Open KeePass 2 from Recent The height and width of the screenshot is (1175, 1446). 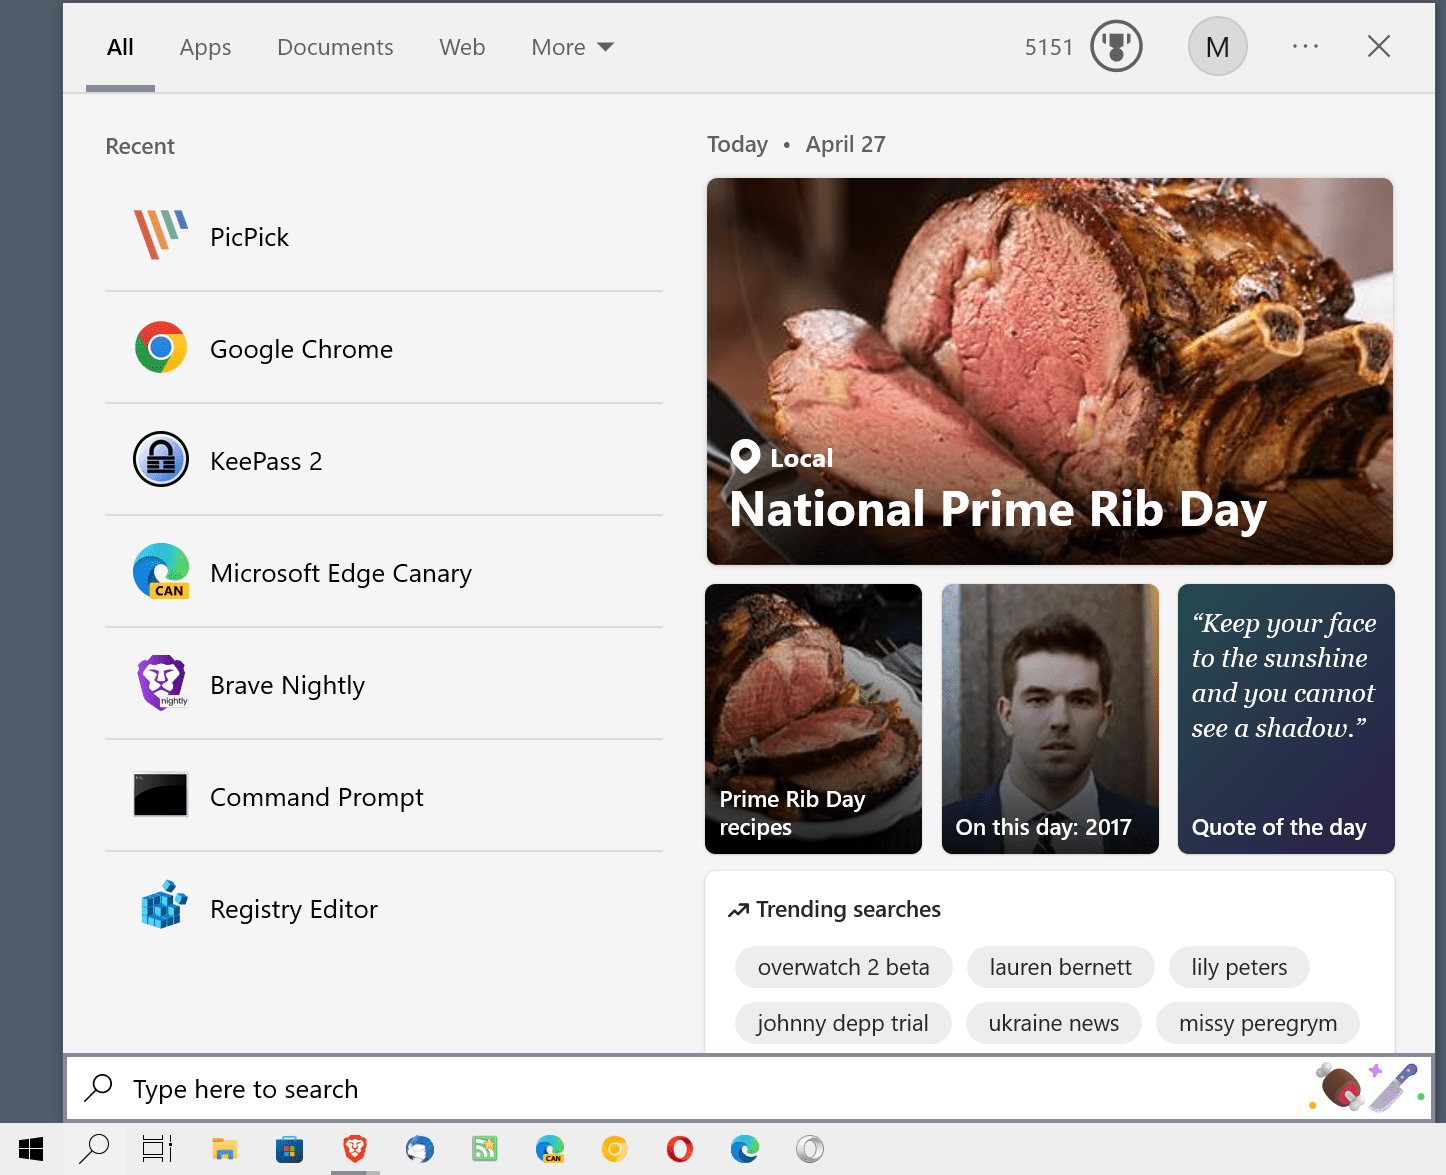tap(384, 460)
